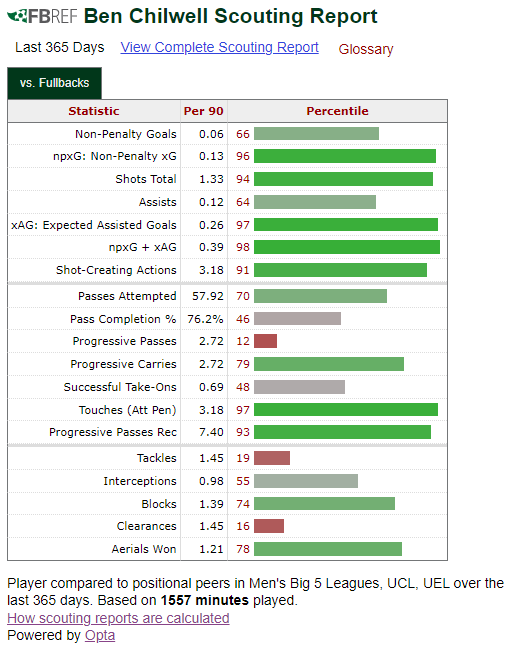Viewport: 512px width, 647px height.
Task: Click the FBREF logo icon
Action: pyautogui.click(x=42, y=16)
